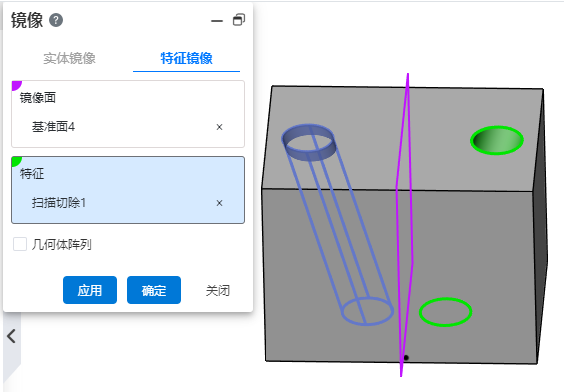The image size is (564, 392).
Task: Activate the 镜像面 selection box
Action: (128, 114)
